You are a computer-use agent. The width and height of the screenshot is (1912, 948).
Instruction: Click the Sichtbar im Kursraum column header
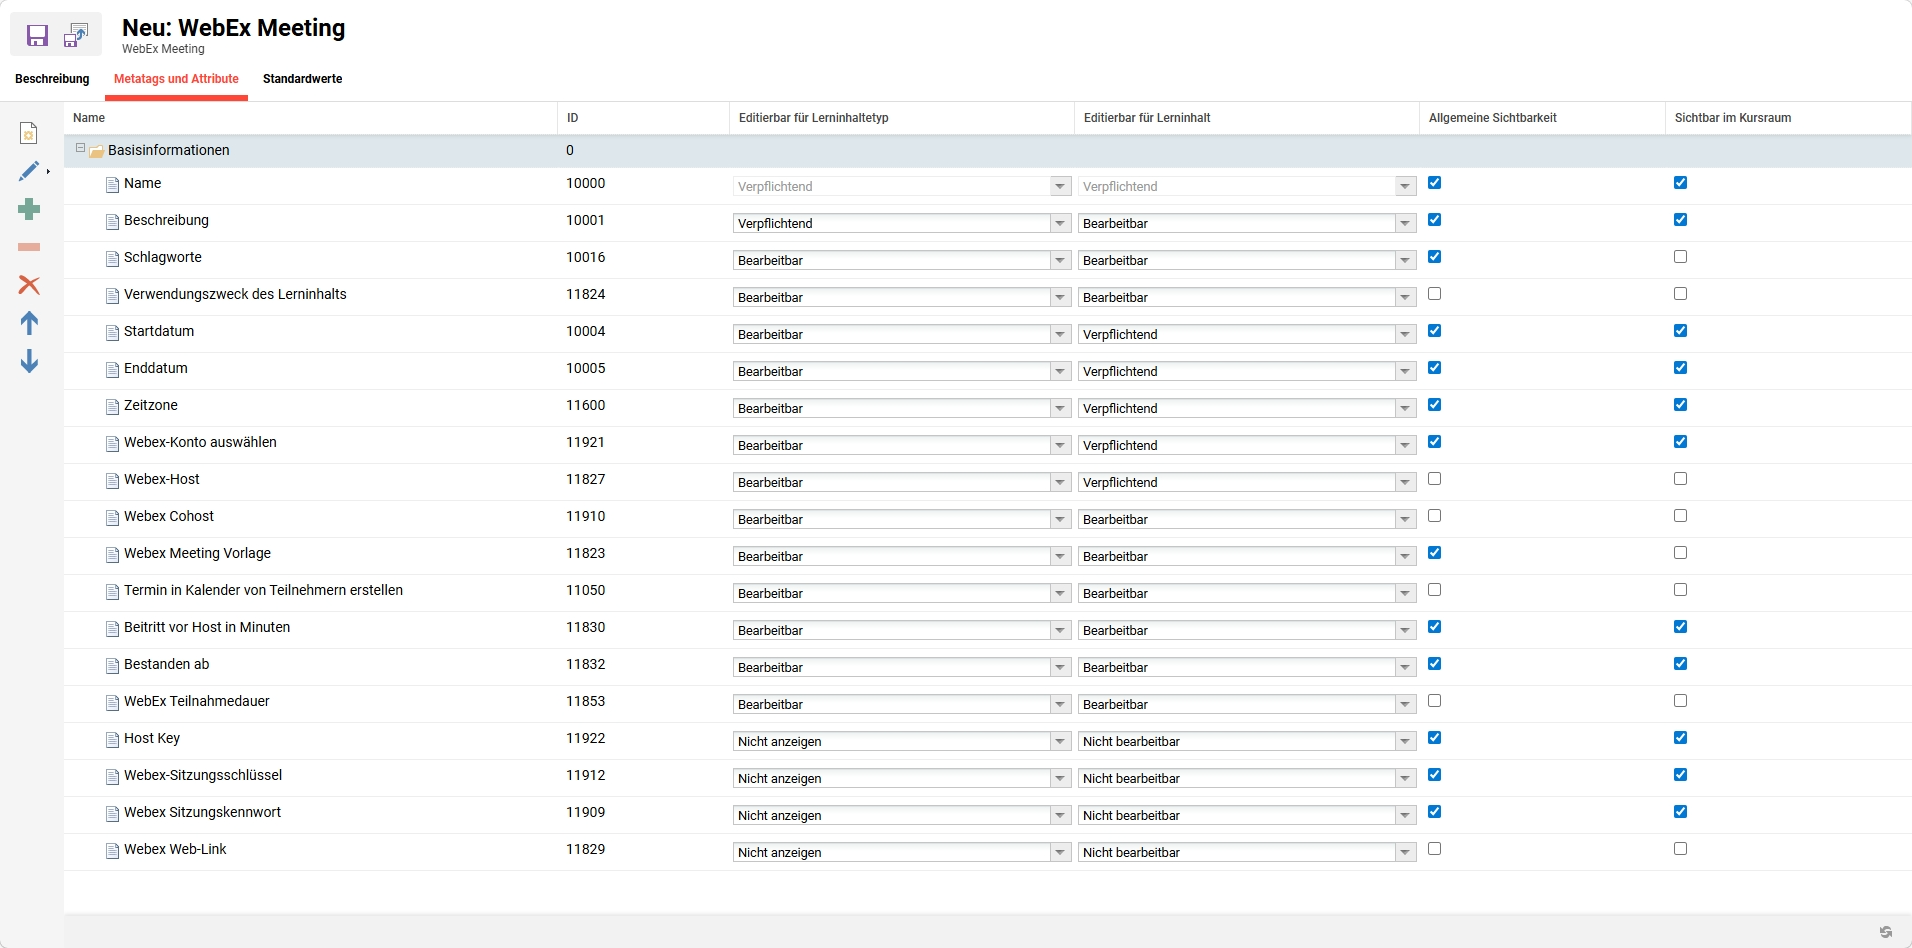(1788, 118)
